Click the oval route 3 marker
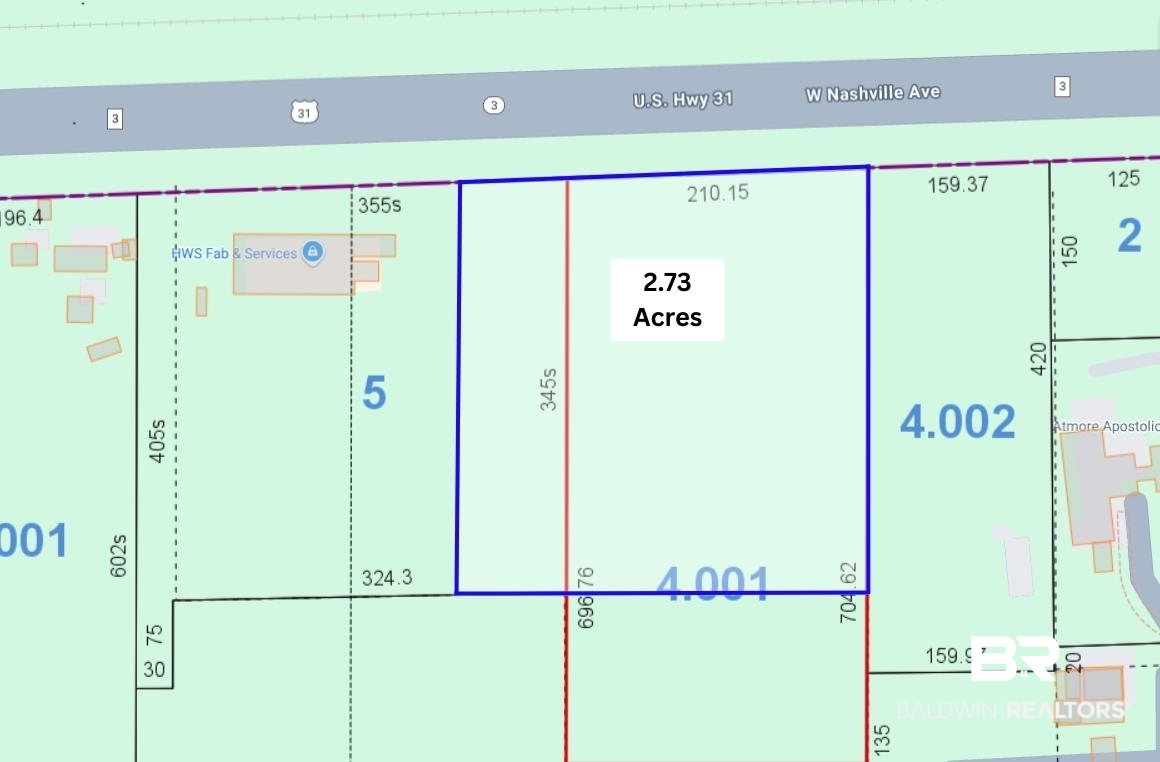Screen dimensions: 1160x762 [x=493, y=105]
